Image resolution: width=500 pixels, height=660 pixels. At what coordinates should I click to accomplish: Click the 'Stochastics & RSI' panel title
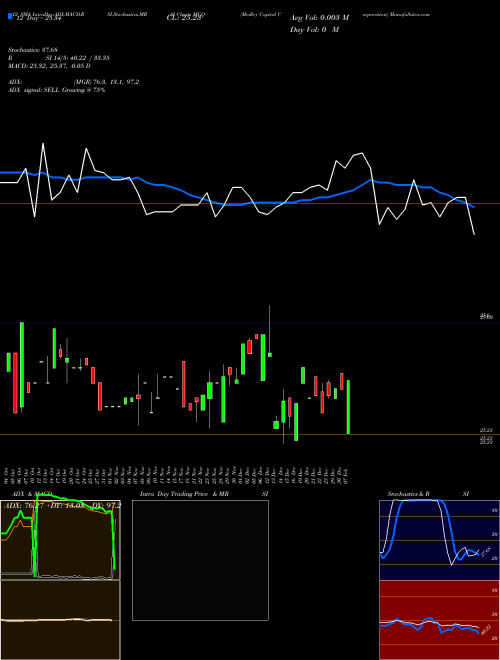tap(428, 494)
